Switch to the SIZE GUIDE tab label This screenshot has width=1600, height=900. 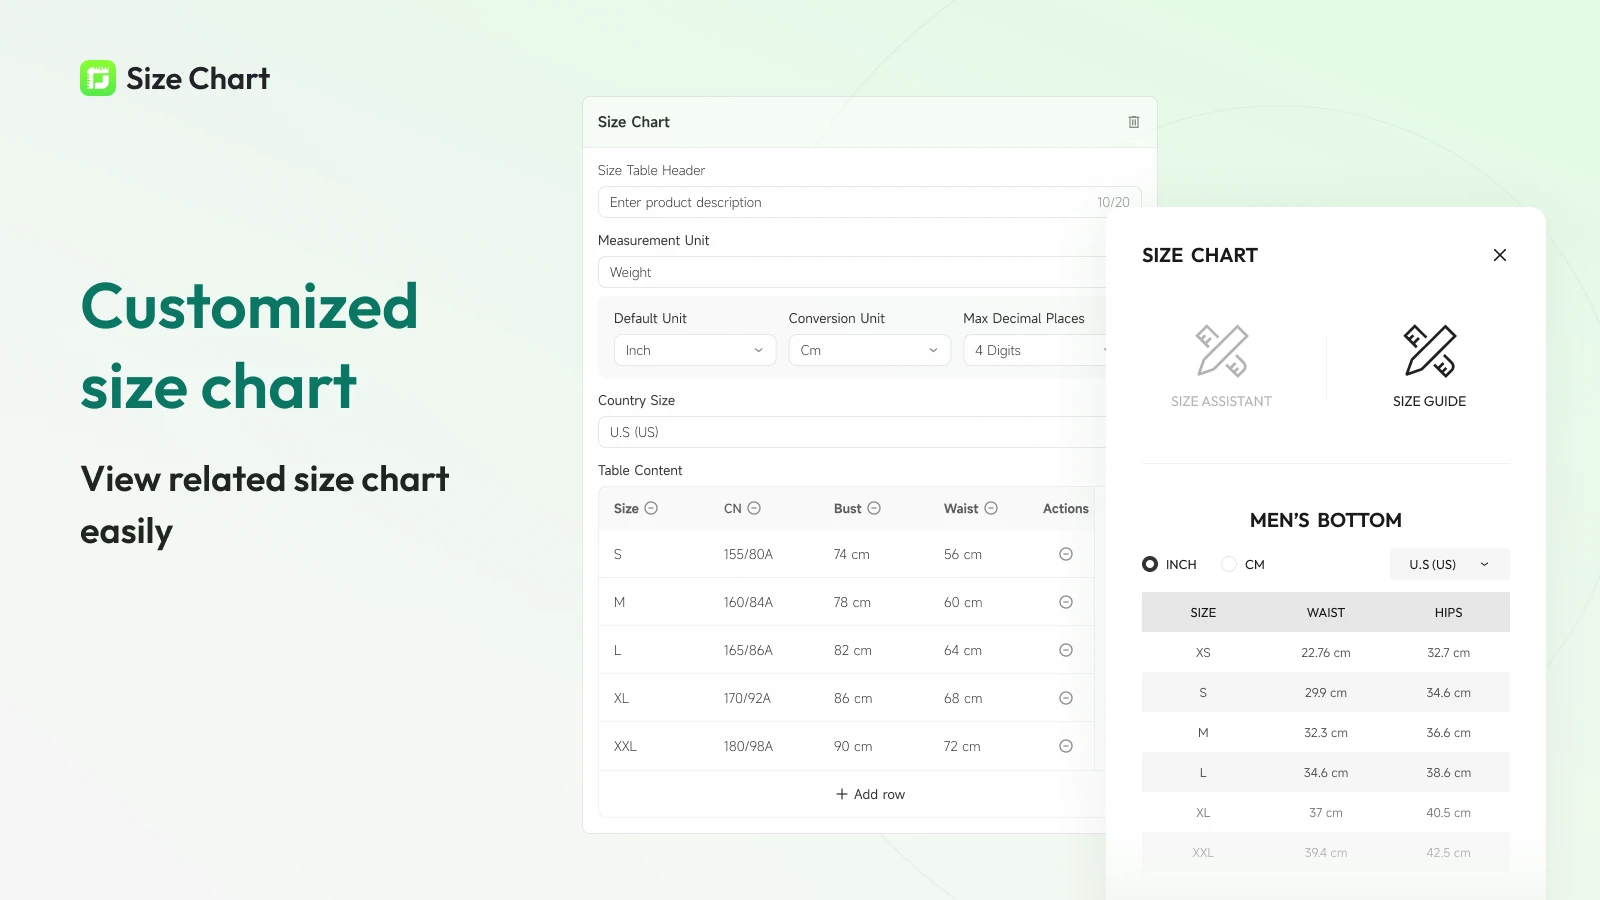[x=1430, y=401]
